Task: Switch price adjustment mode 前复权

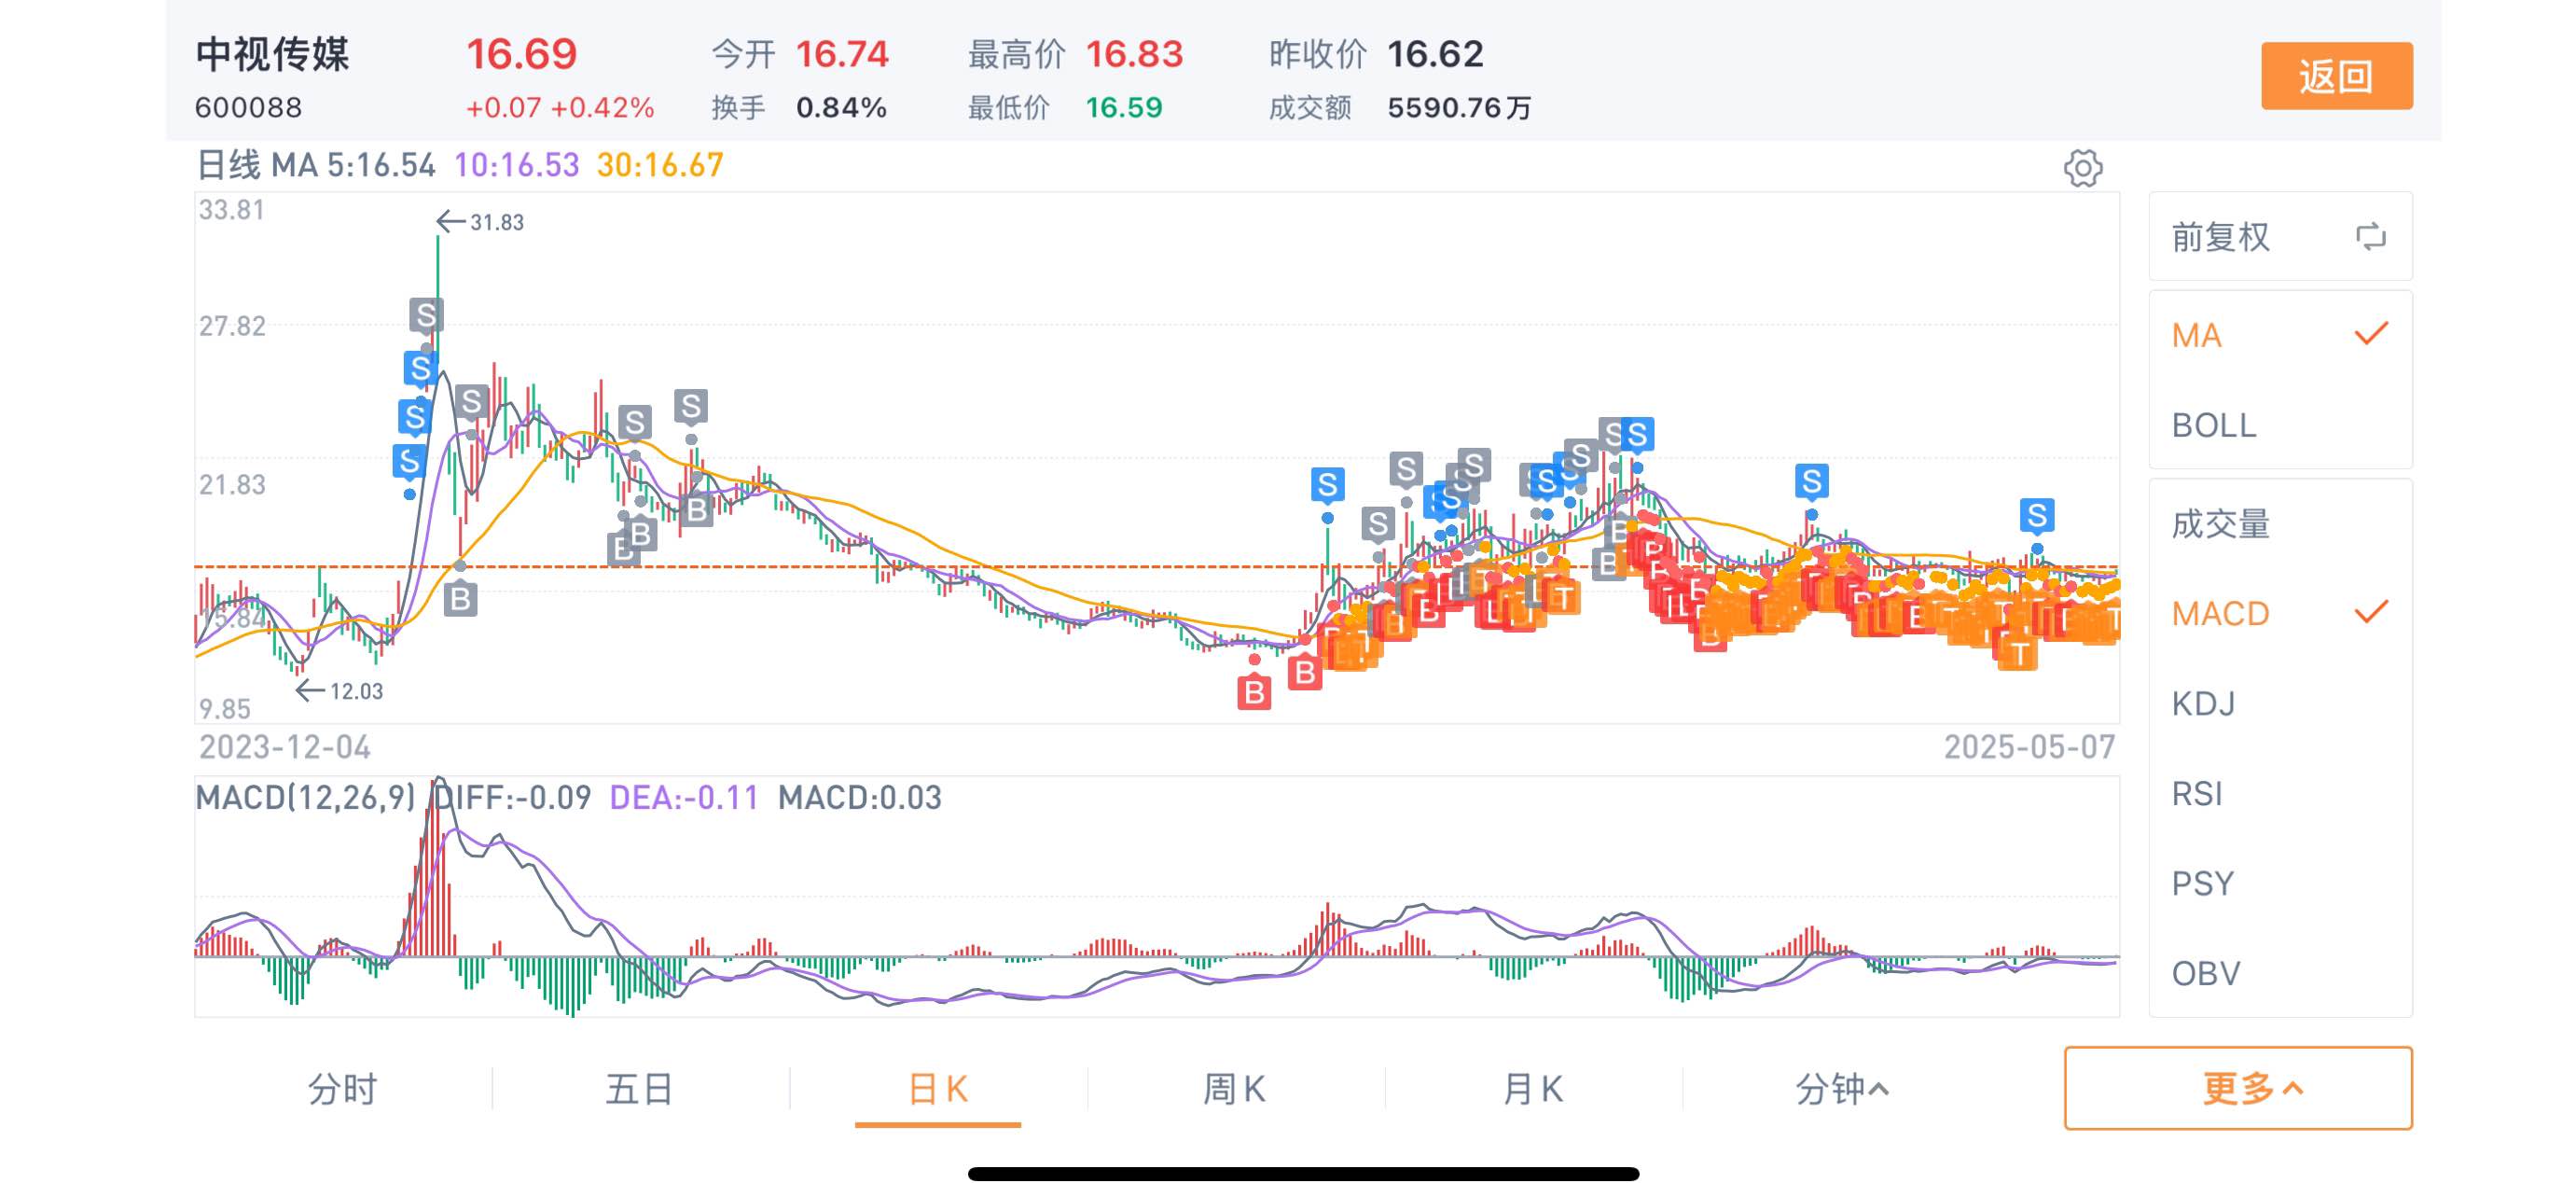Action: (2280, 237)
